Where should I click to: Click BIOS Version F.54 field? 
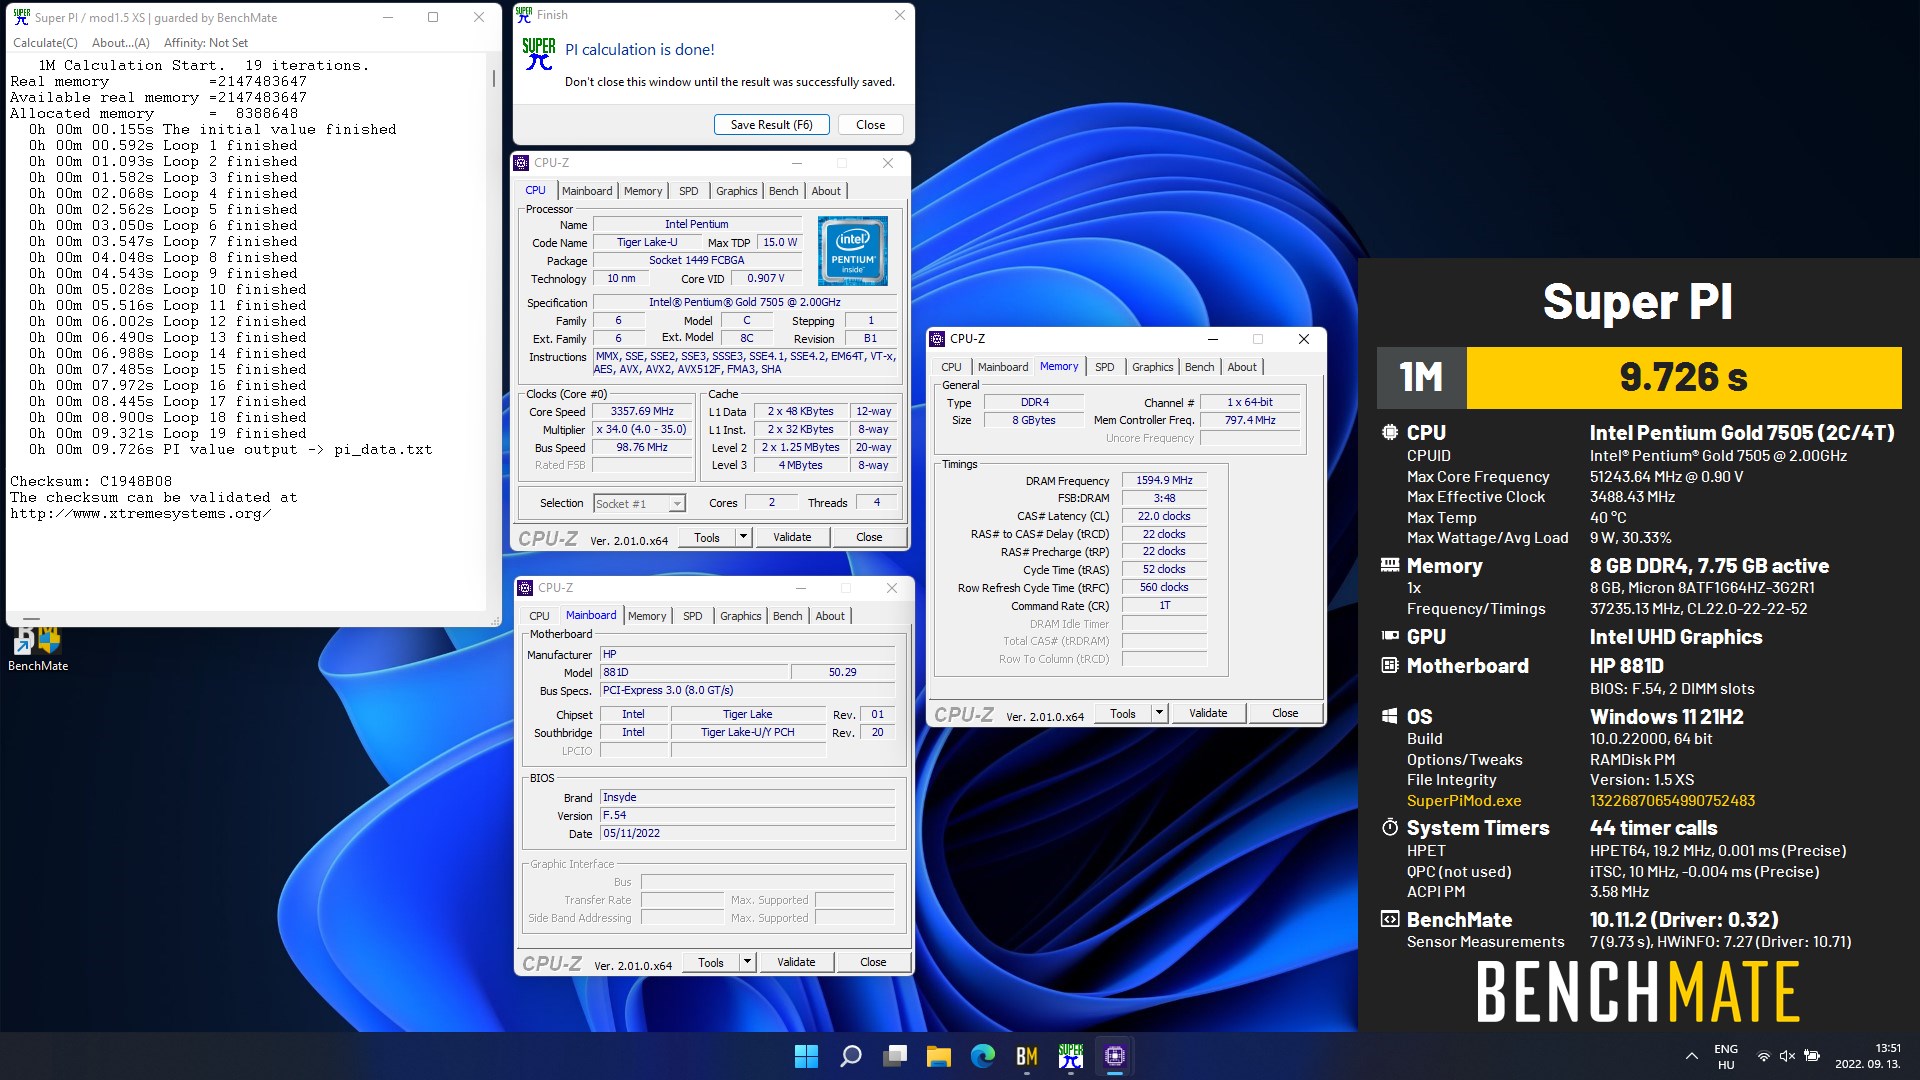(x=747, y=816)
